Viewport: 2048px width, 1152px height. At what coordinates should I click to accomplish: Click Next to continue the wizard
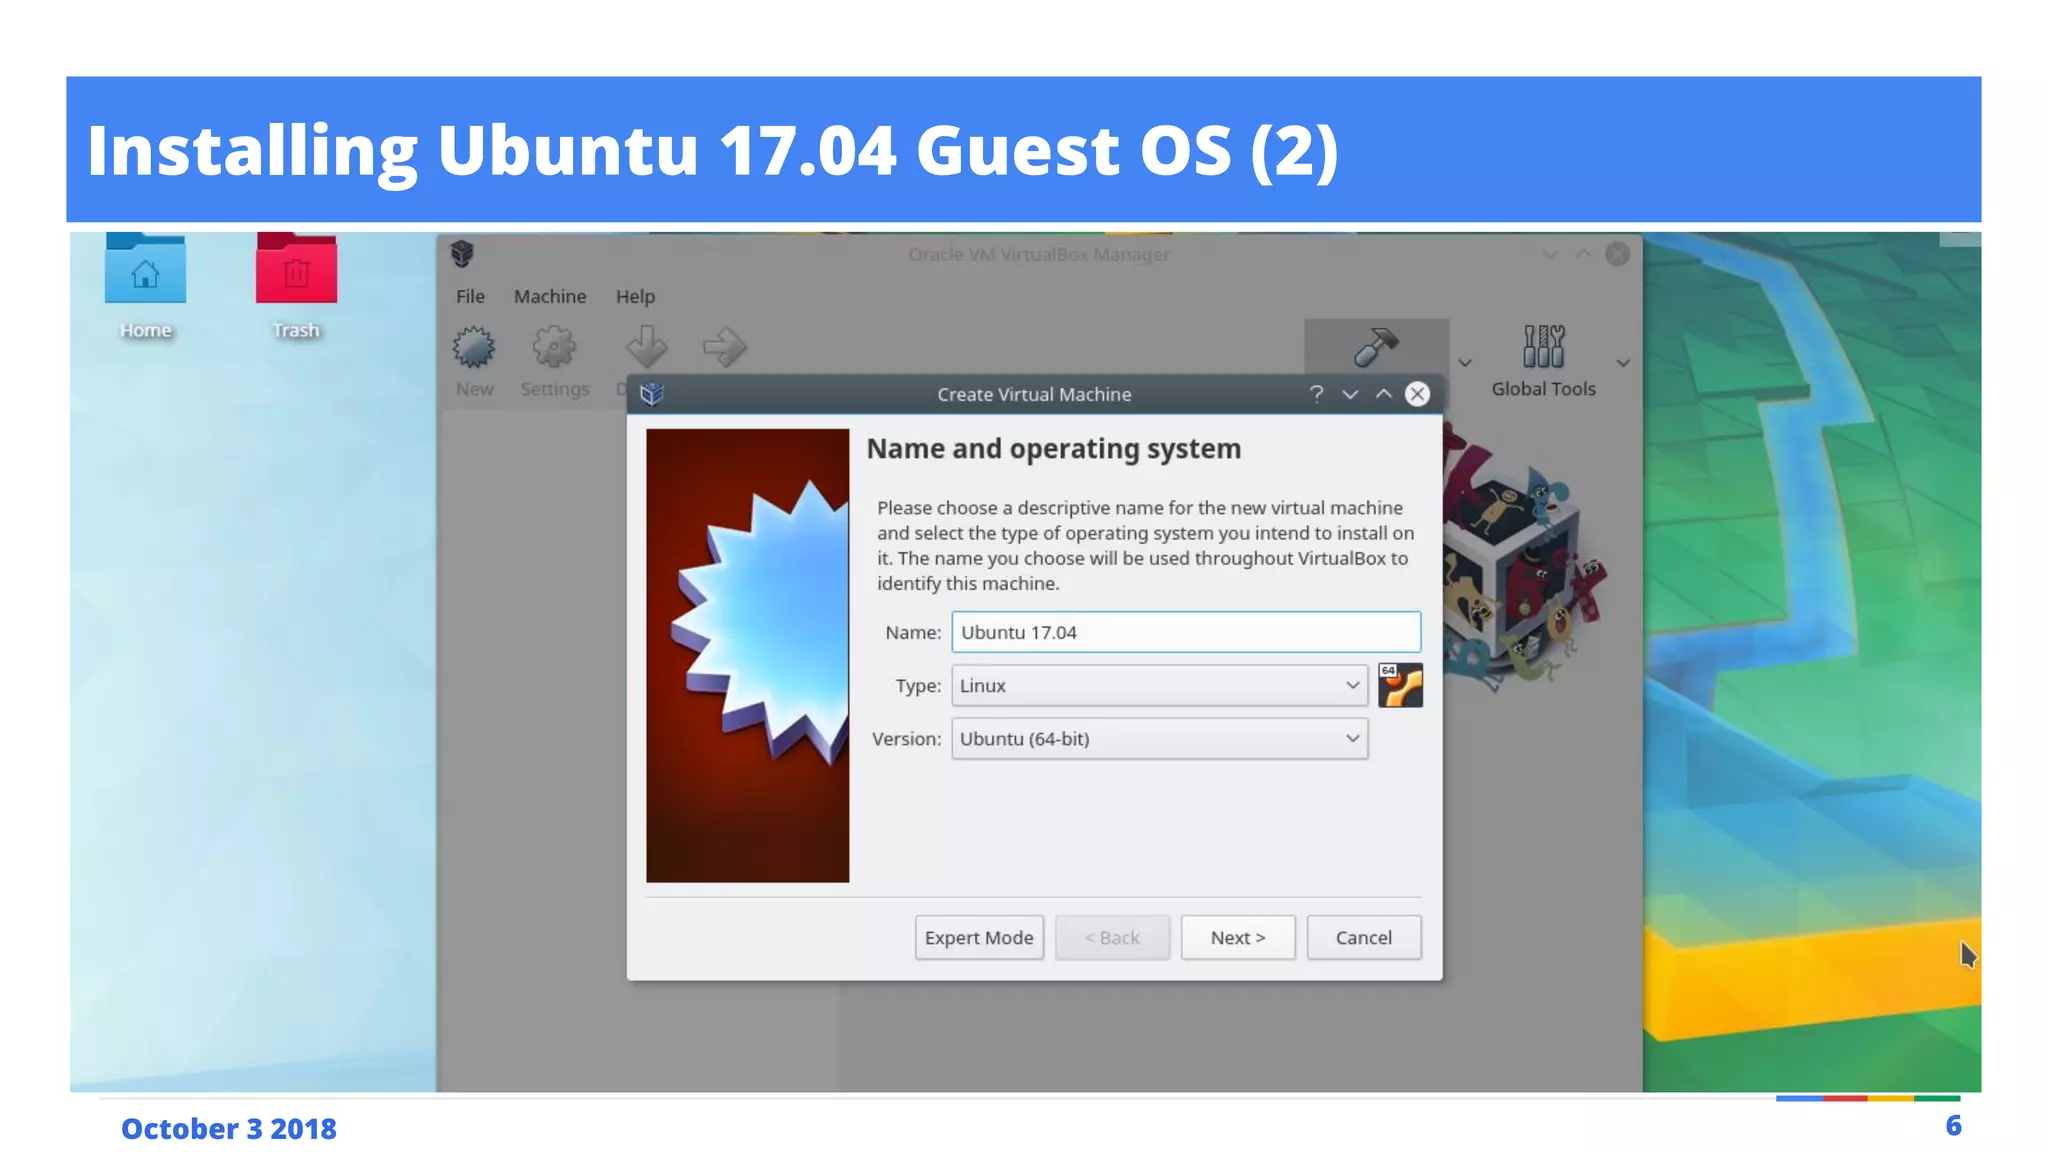pos(1238,938)
